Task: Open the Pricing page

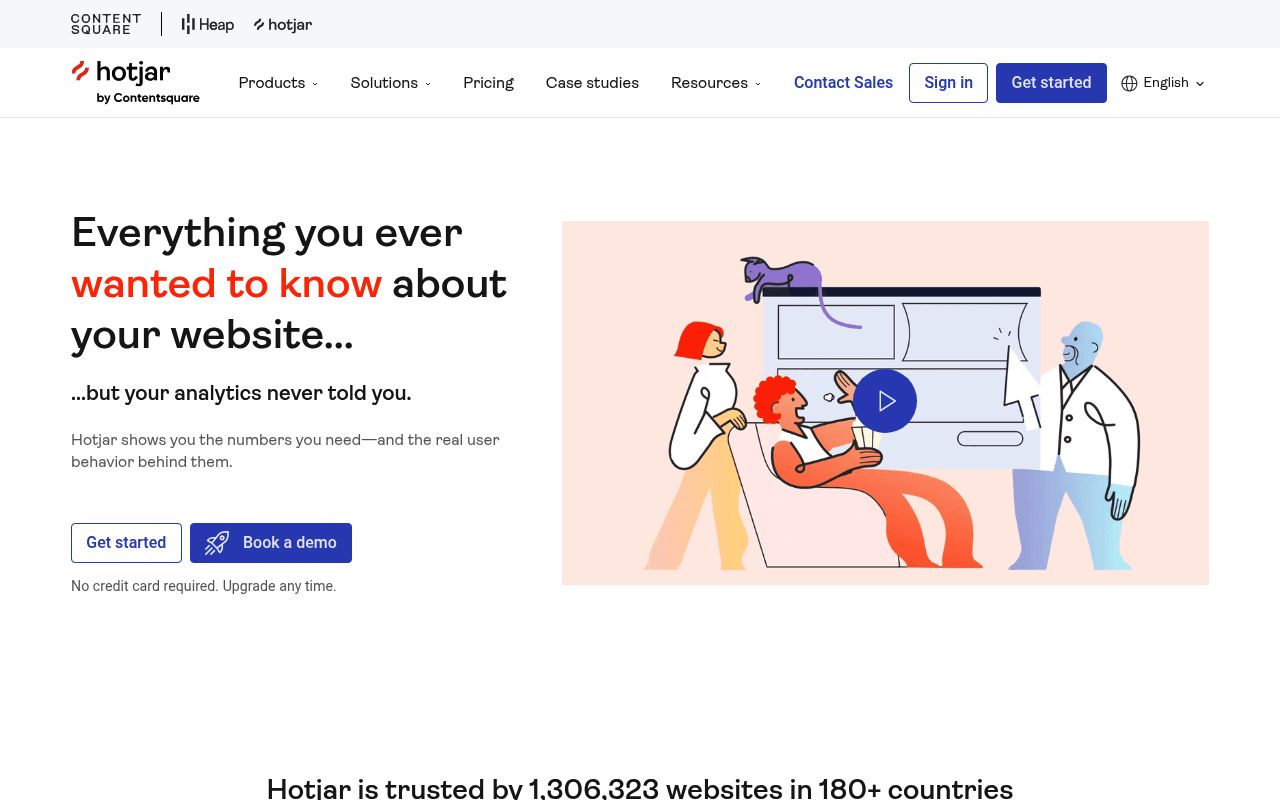Action: (x=488, y=83)
